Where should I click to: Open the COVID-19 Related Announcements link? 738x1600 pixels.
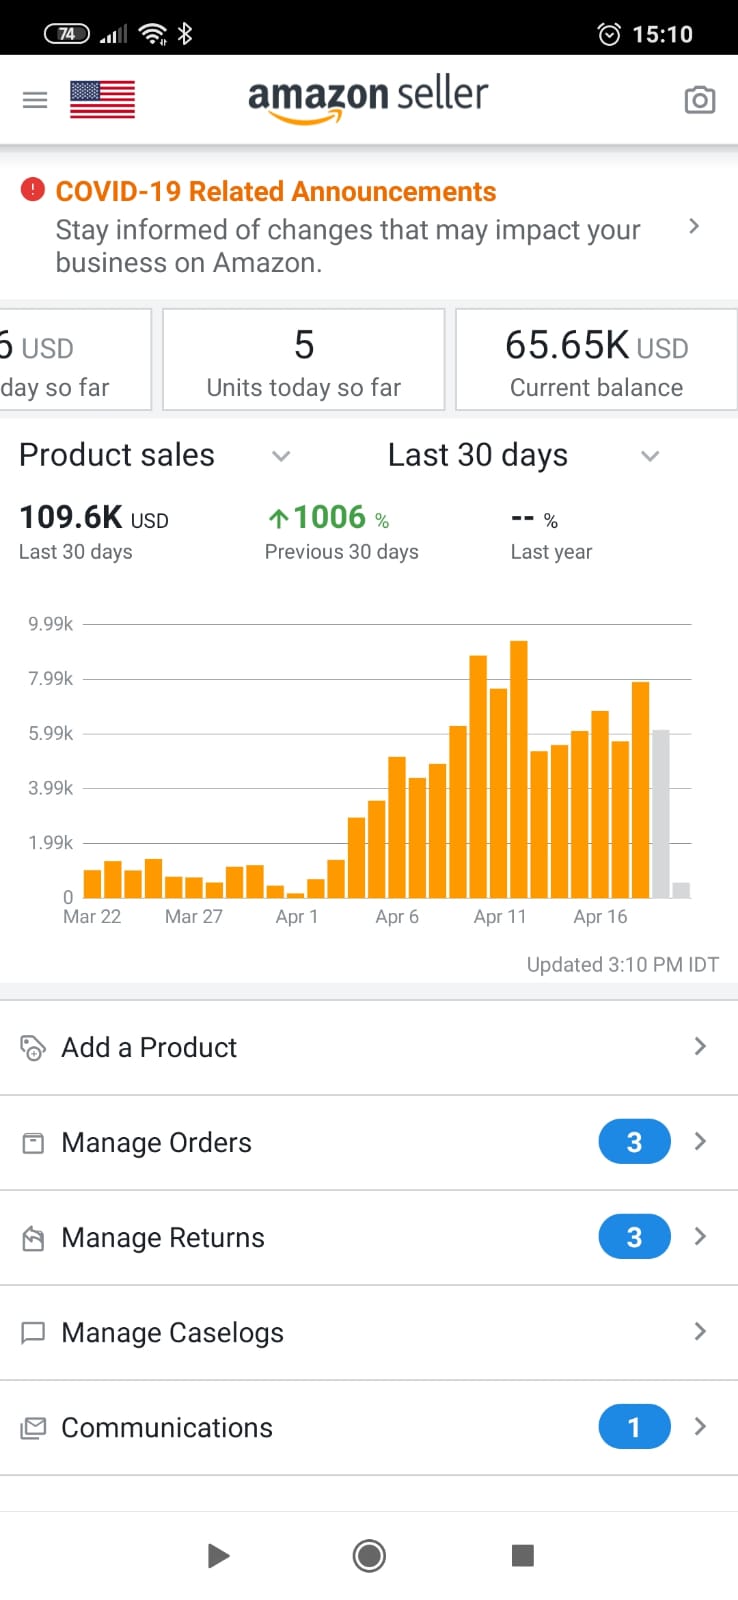(276, 191)
